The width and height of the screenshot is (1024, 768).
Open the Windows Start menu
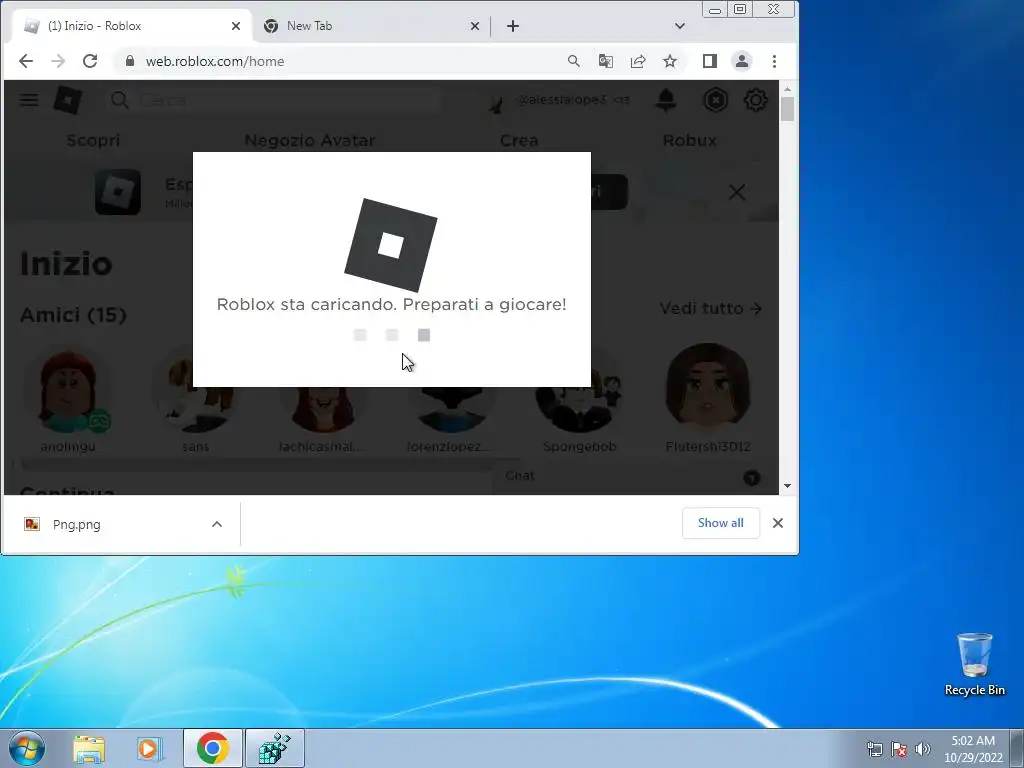point(25,748)
